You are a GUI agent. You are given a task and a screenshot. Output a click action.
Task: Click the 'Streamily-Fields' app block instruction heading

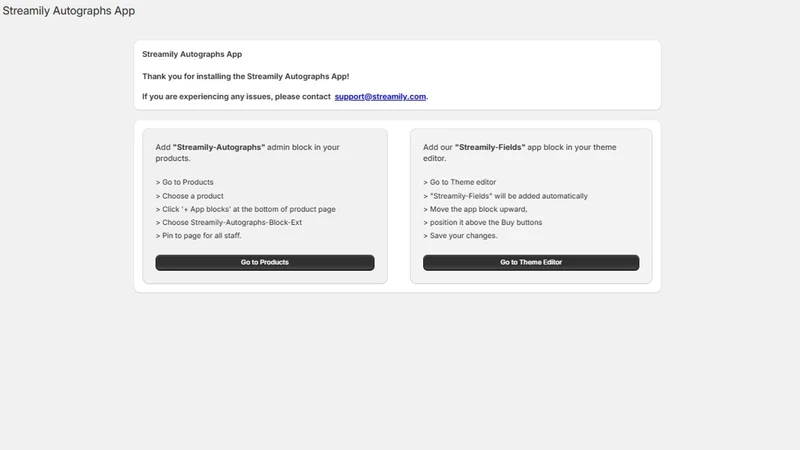[x=519, y=153]
